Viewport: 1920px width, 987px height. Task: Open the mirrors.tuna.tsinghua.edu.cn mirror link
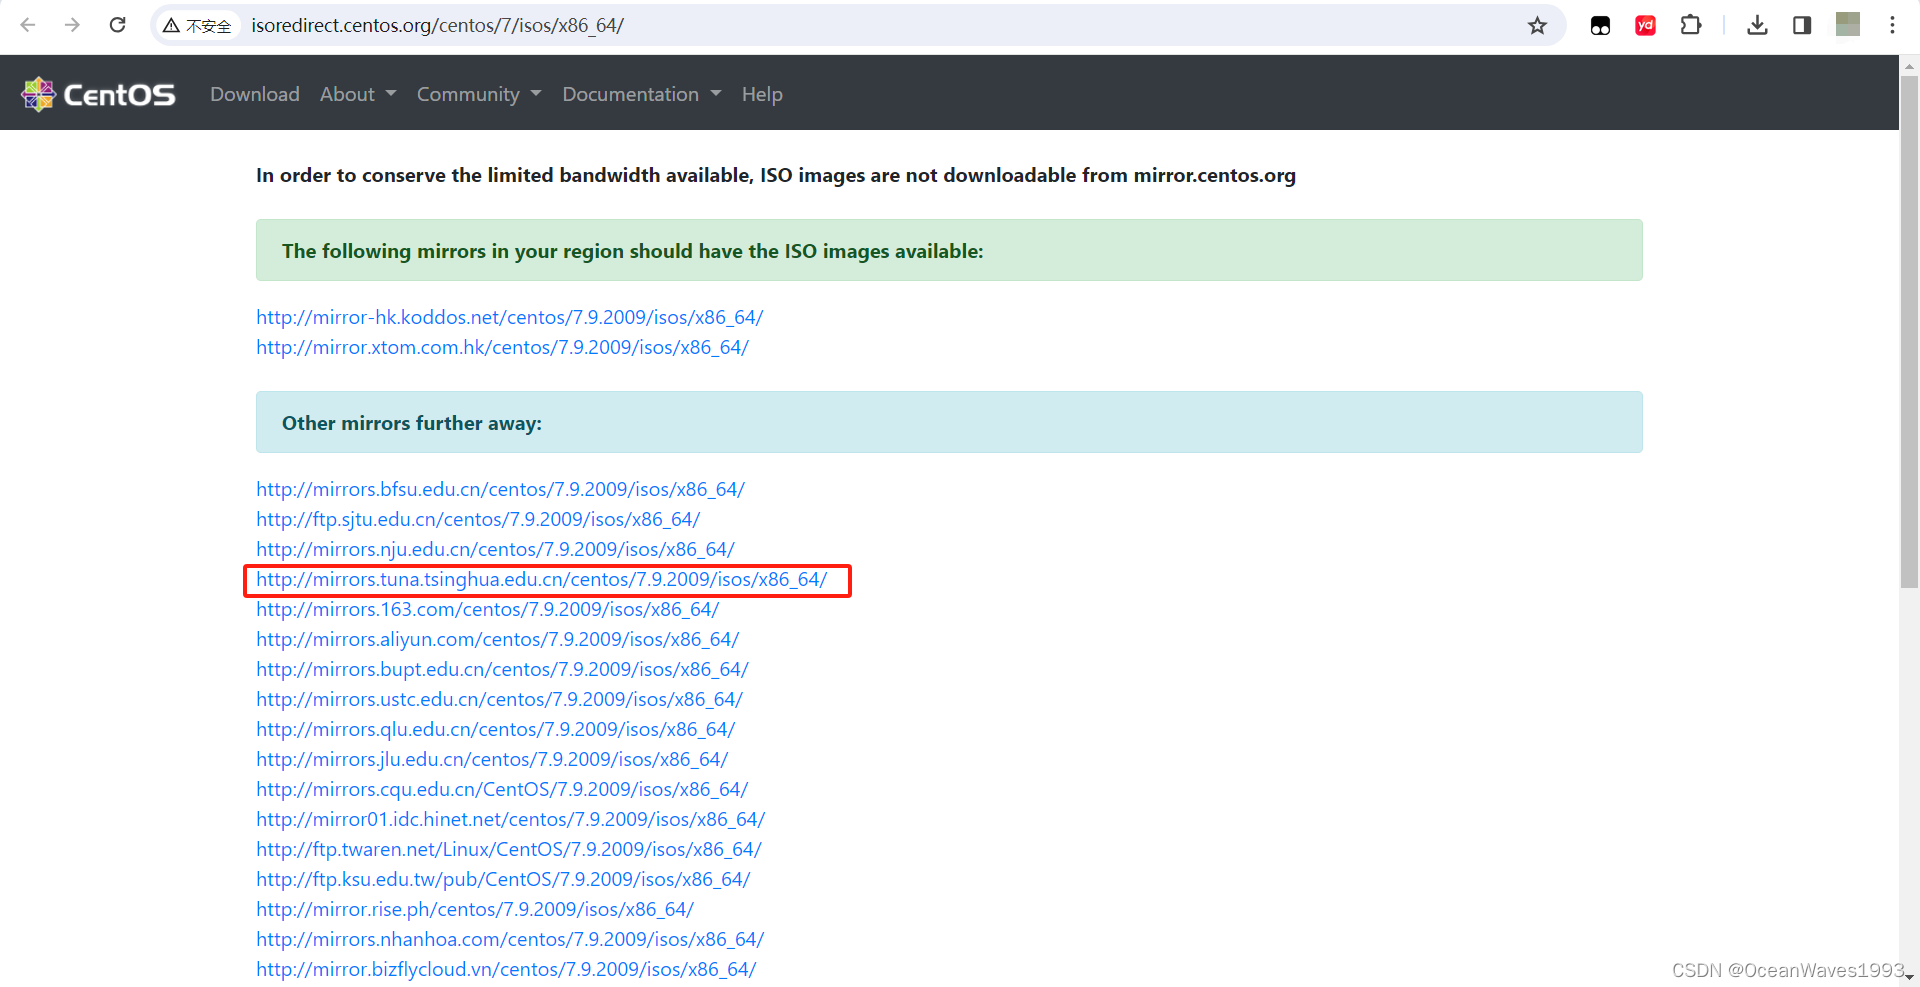coord(541,579)
